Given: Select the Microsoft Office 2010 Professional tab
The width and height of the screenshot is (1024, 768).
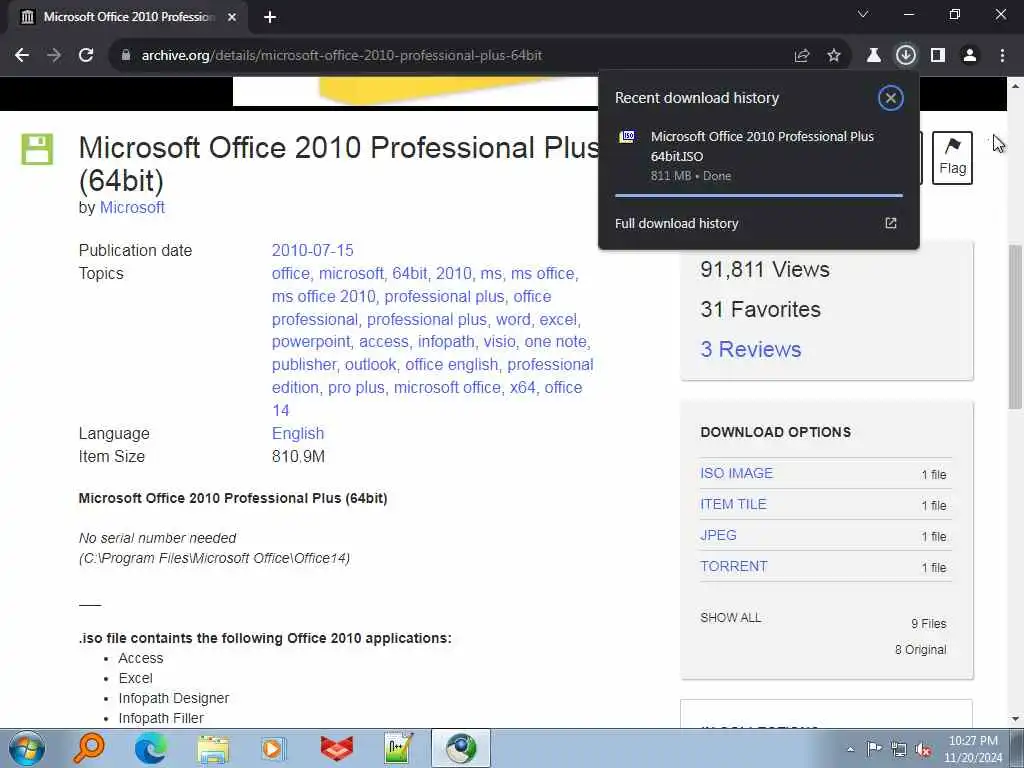Looking at the screenshot, I should coord(129,17).
